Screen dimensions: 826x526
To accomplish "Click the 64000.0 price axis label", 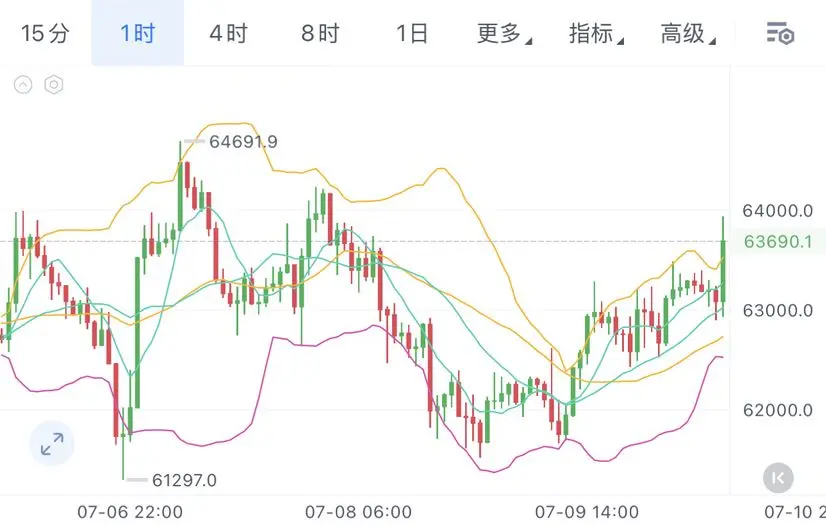I will tap(778, 211).
